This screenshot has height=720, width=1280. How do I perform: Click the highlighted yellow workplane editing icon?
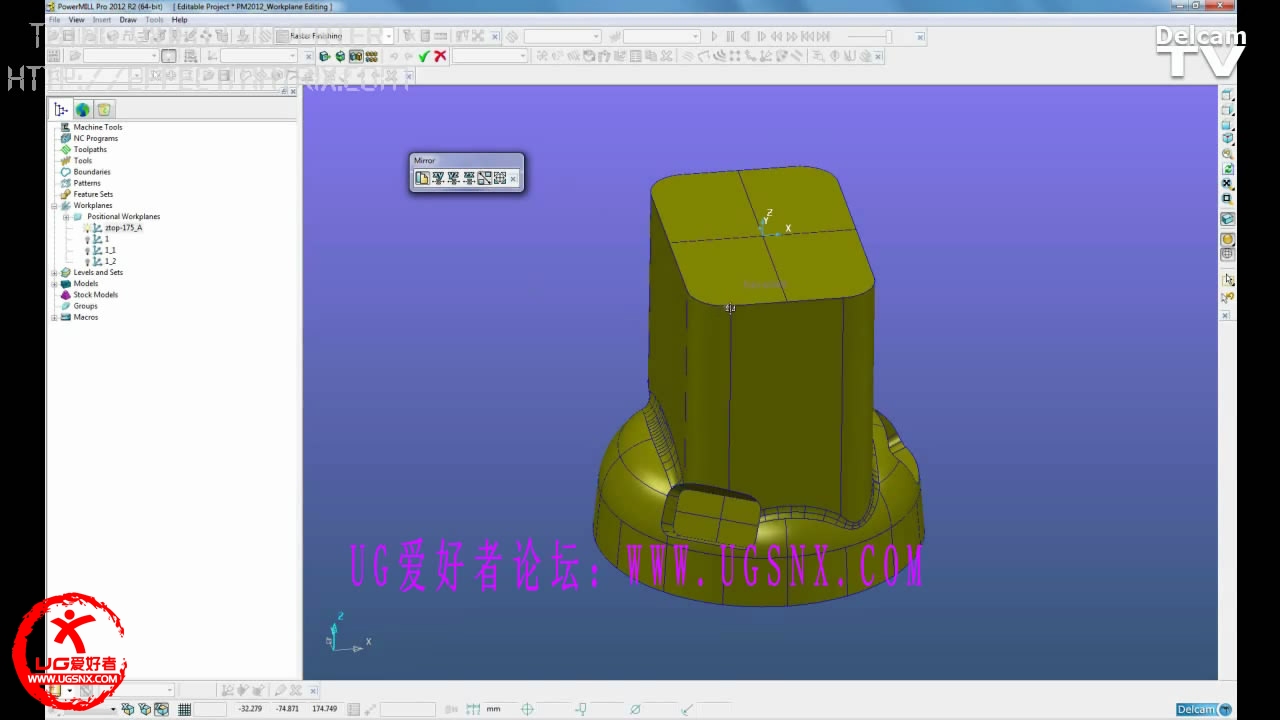356,56
